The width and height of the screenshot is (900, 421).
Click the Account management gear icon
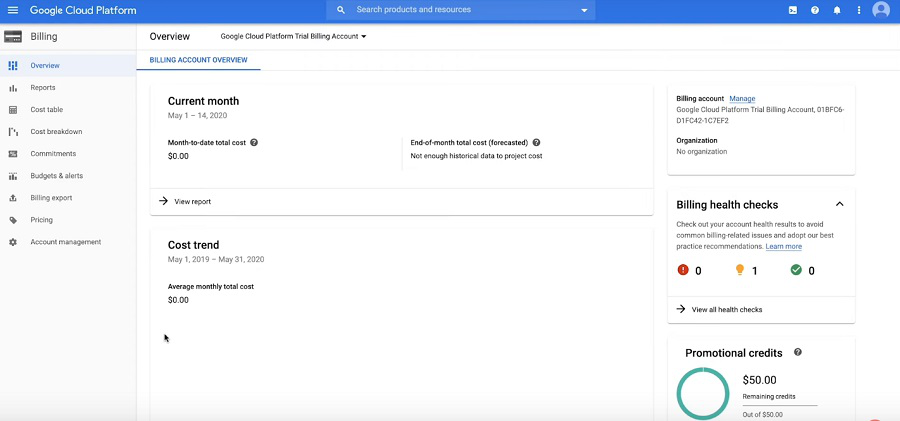pos(13,242)
